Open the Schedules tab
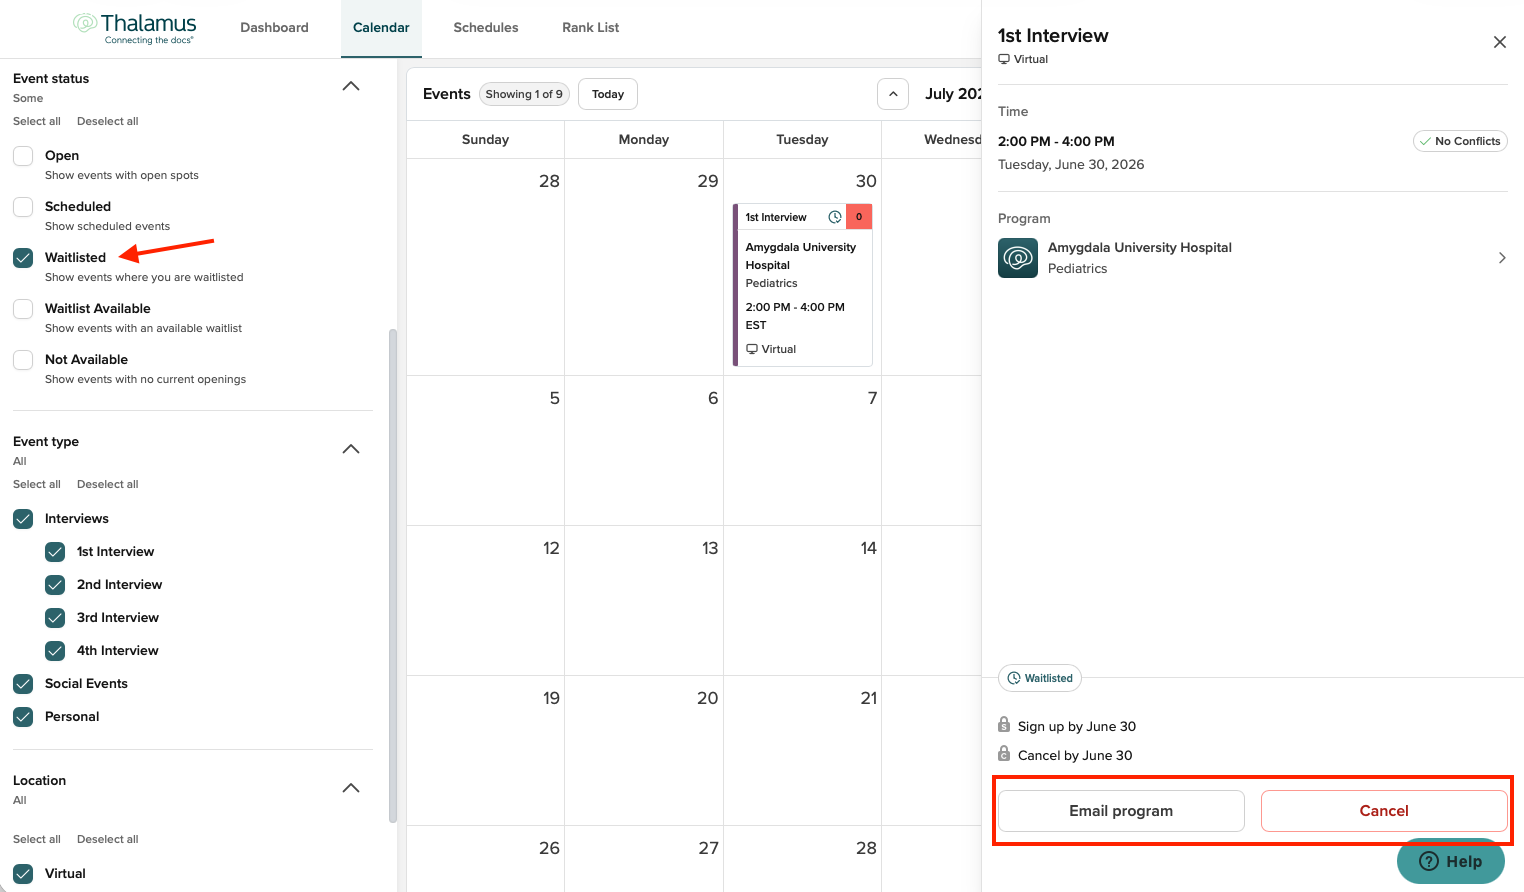 coord(486,28)
